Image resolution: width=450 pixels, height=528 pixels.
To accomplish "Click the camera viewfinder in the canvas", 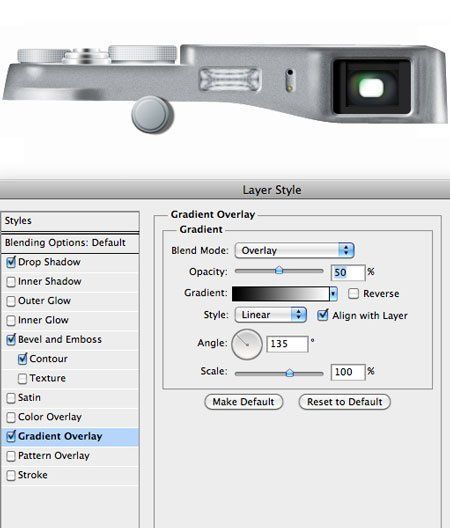I will (x=372, y=87).
